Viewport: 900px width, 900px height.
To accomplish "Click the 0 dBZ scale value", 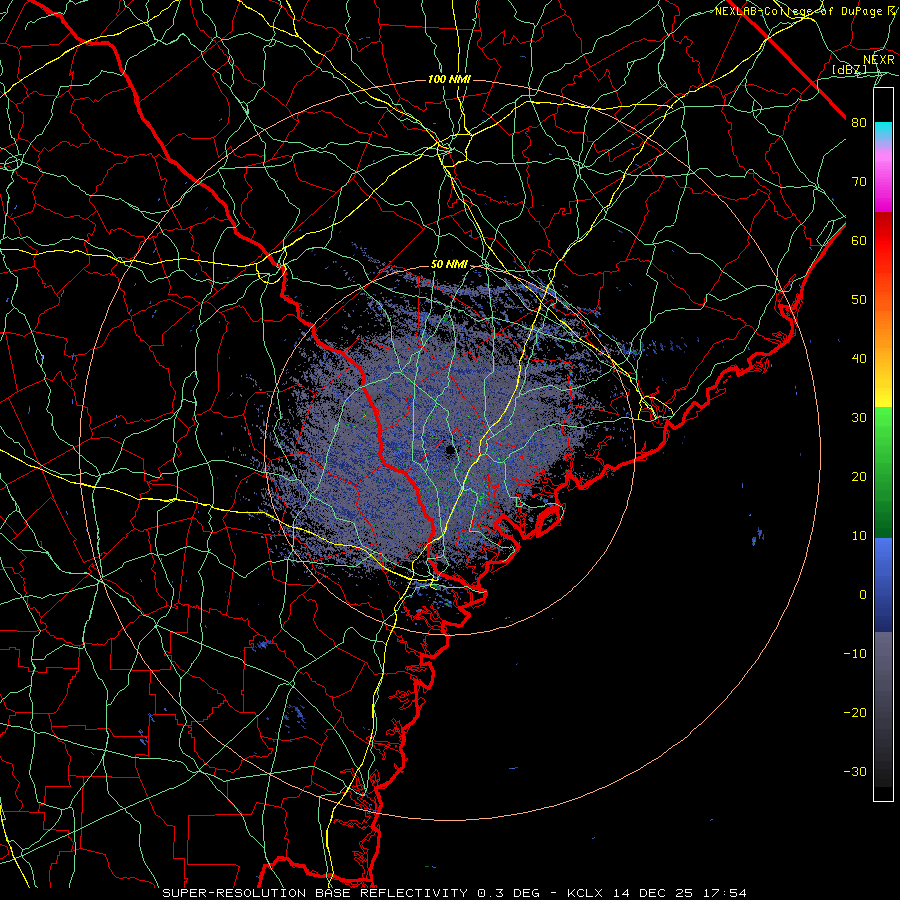I will pyautogui.click(x=863, y=595).
